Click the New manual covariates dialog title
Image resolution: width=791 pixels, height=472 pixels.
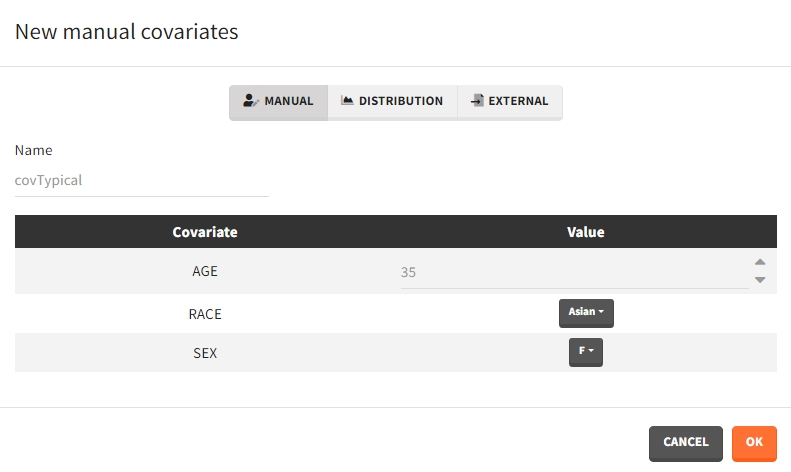click(x=126, y=32)
